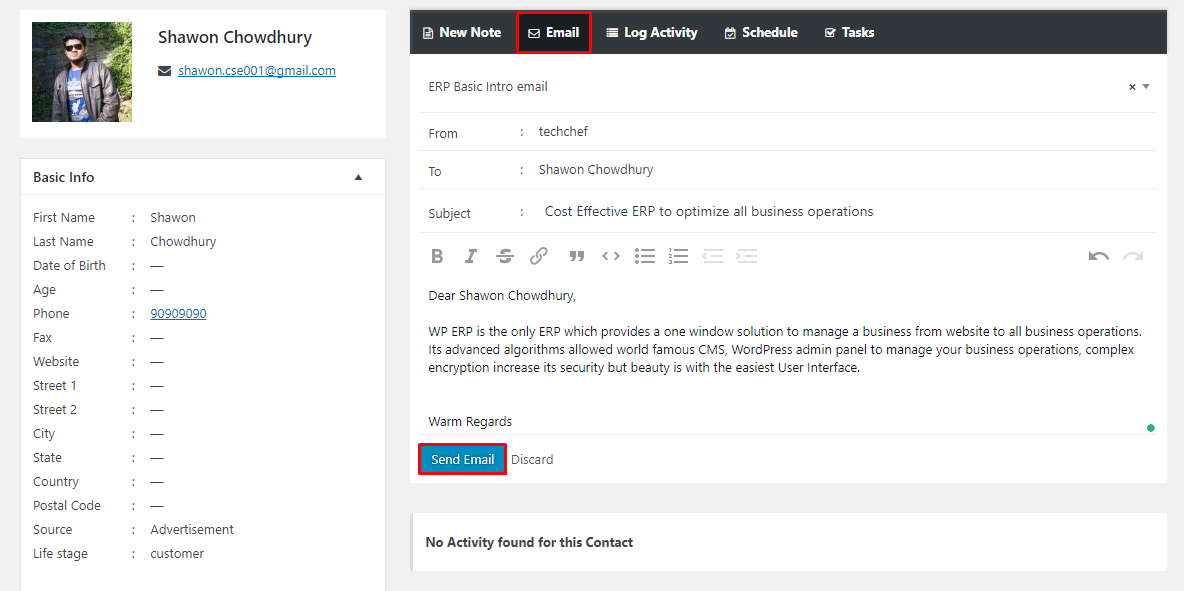Switch to the New Note tab
1184x591 pixels.
[462, 32]
